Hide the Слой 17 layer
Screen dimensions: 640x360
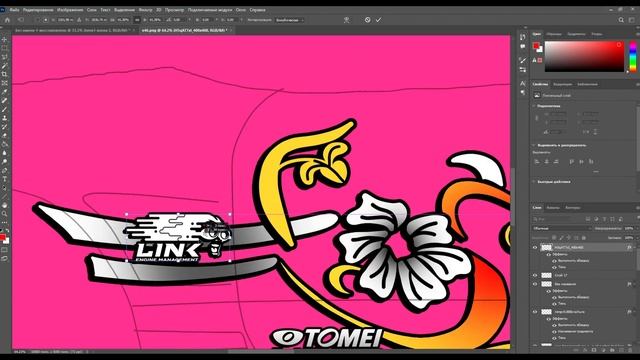tap(535, 276)
